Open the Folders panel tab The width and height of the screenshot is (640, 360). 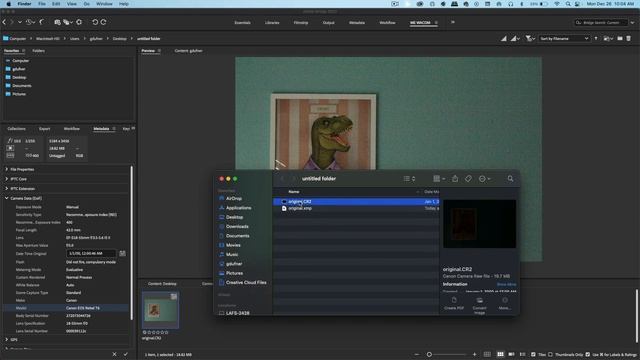tap(38, 51)
